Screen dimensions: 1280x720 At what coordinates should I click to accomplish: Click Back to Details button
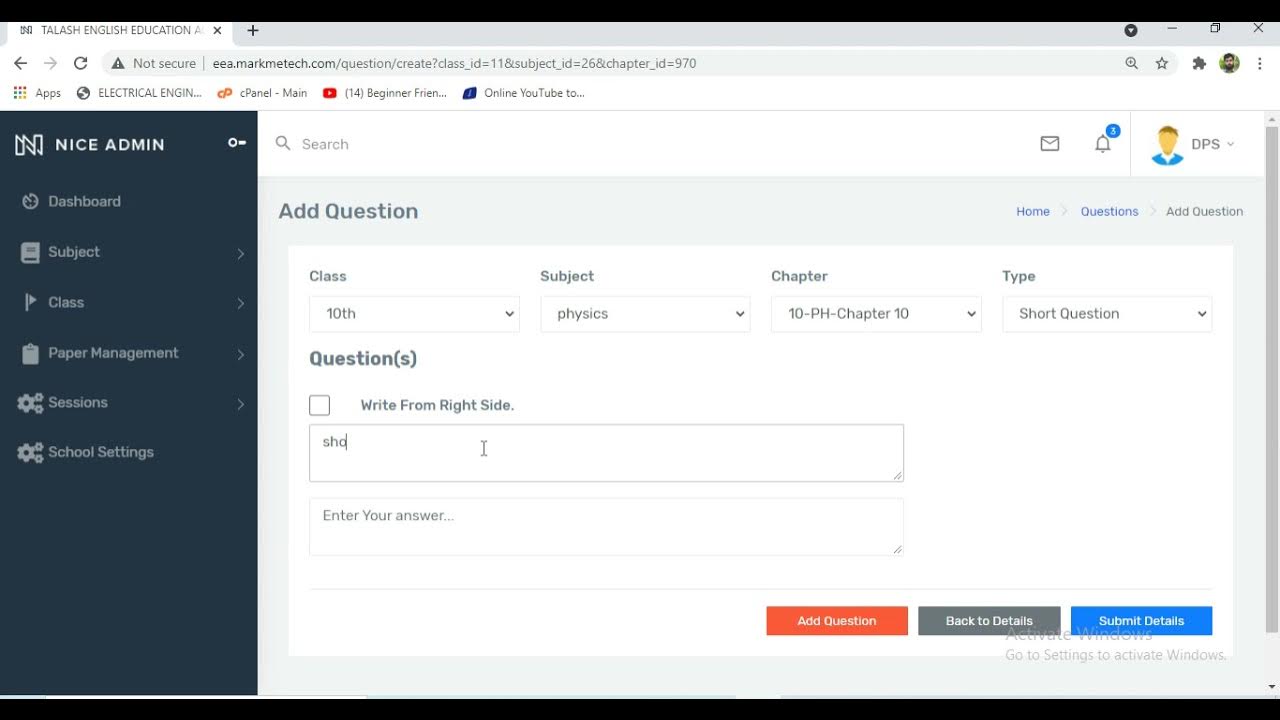(x=989, y=621)
